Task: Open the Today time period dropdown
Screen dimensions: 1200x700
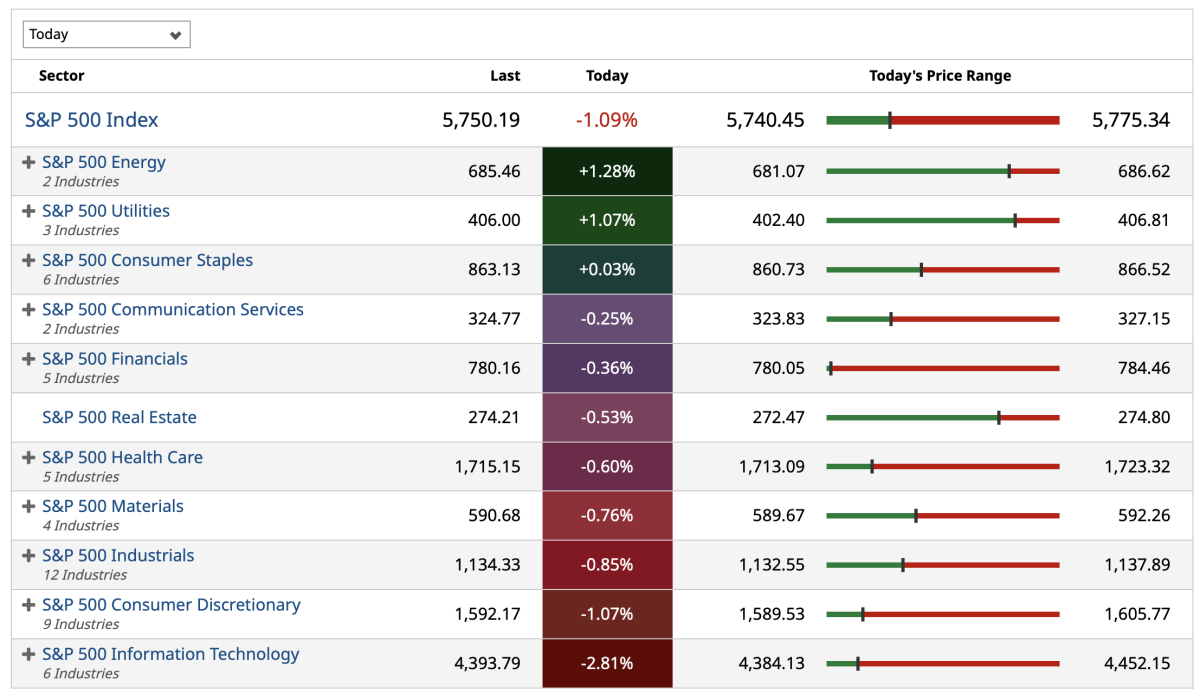Action: tap(106, 35)
